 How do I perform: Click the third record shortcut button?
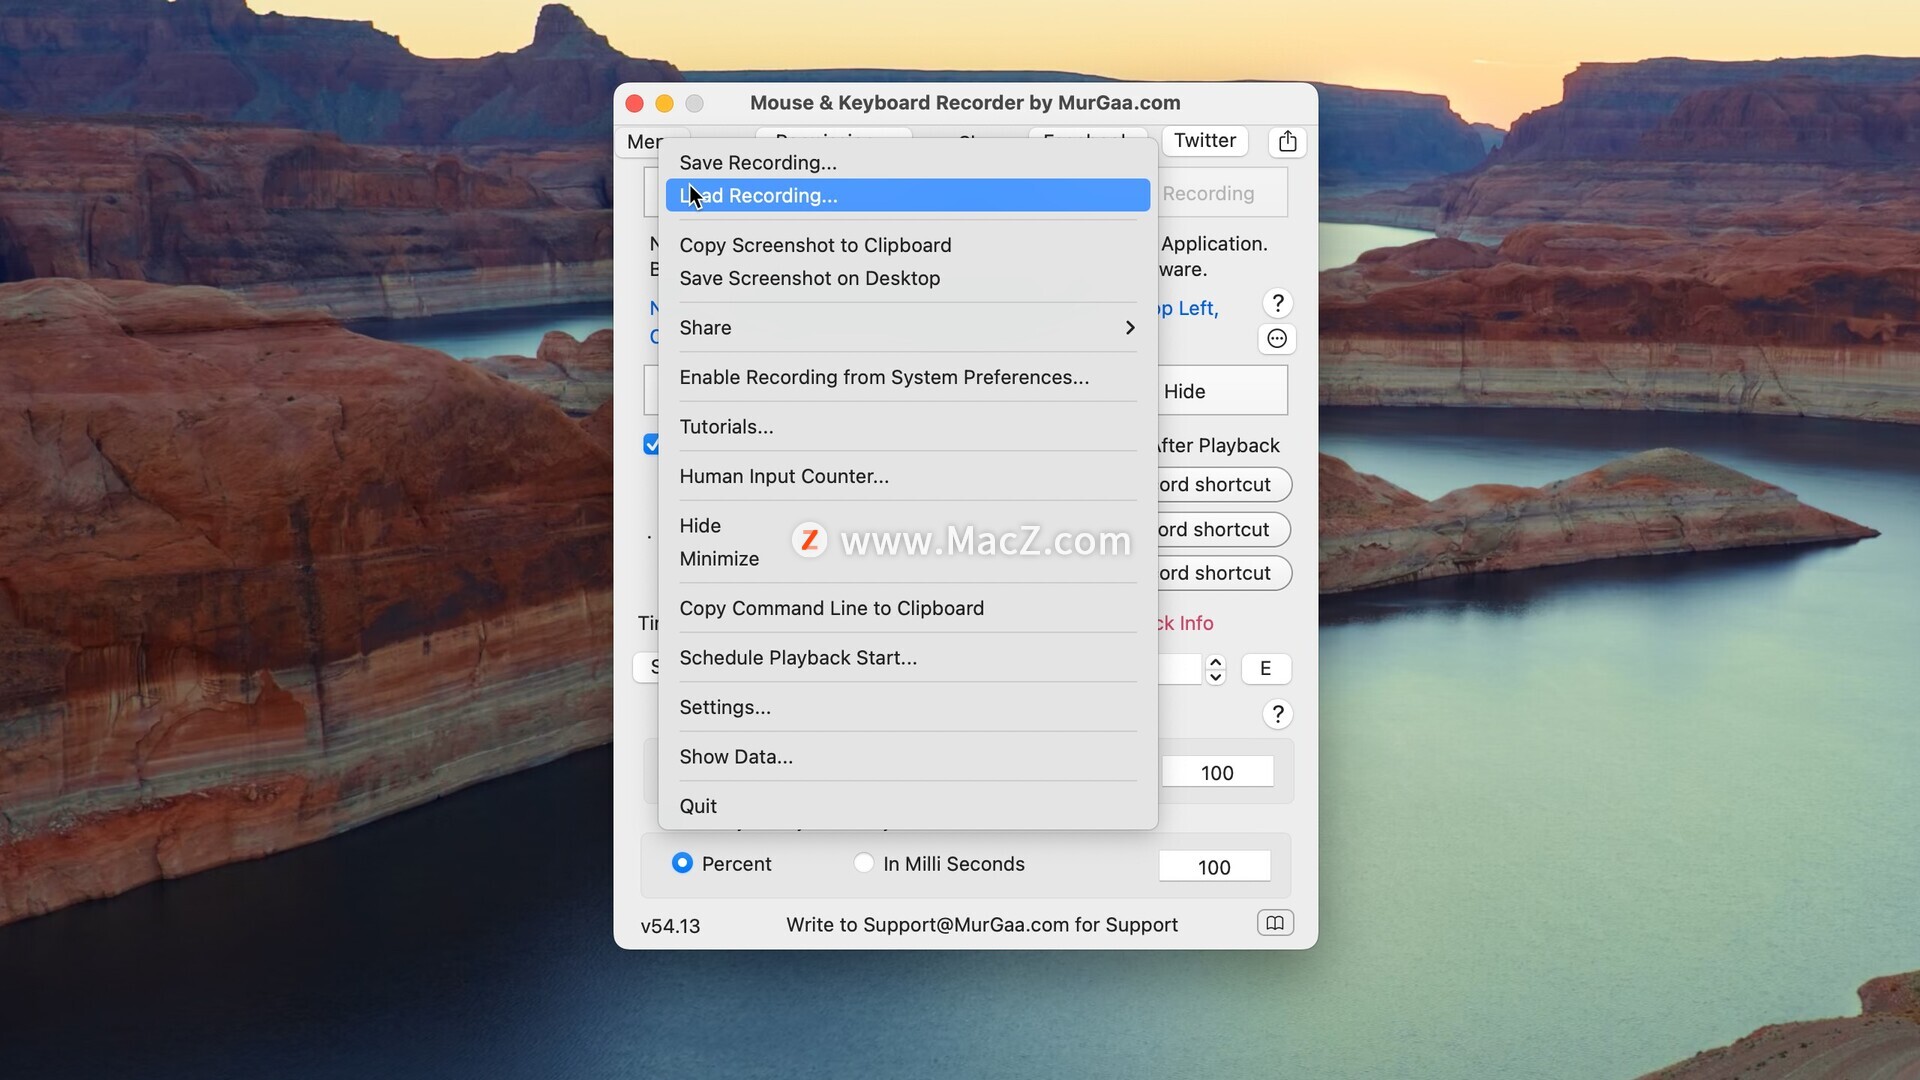(x=1224, y=573)
